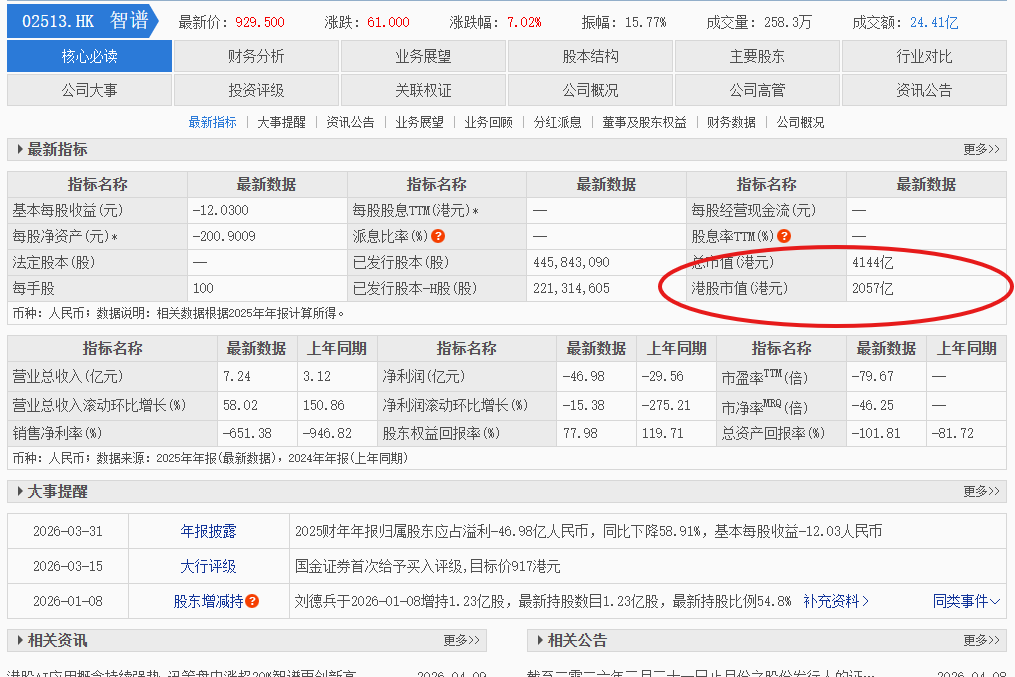Screen dimensions: 1015x677
Task: Expand the 同类事件 dropdown
Action: (966, 601)
